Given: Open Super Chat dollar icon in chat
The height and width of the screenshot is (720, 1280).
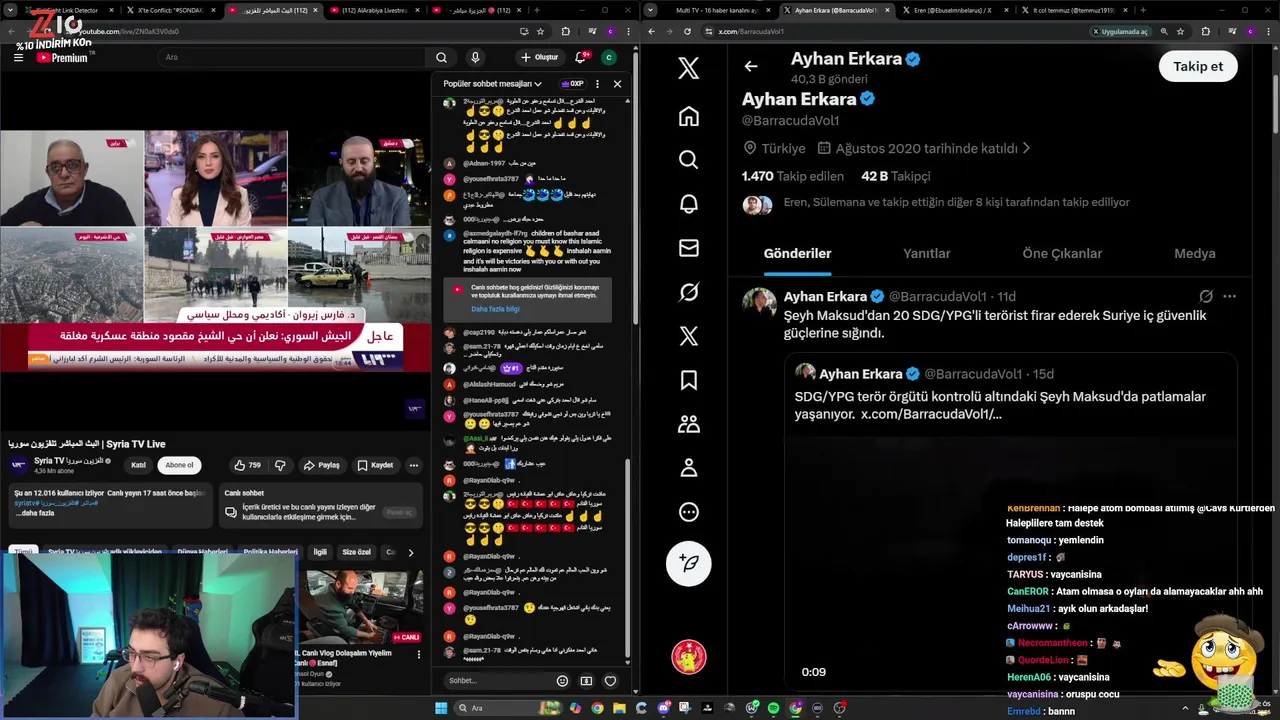Looking at the screenshot, I should coord(586,681).
